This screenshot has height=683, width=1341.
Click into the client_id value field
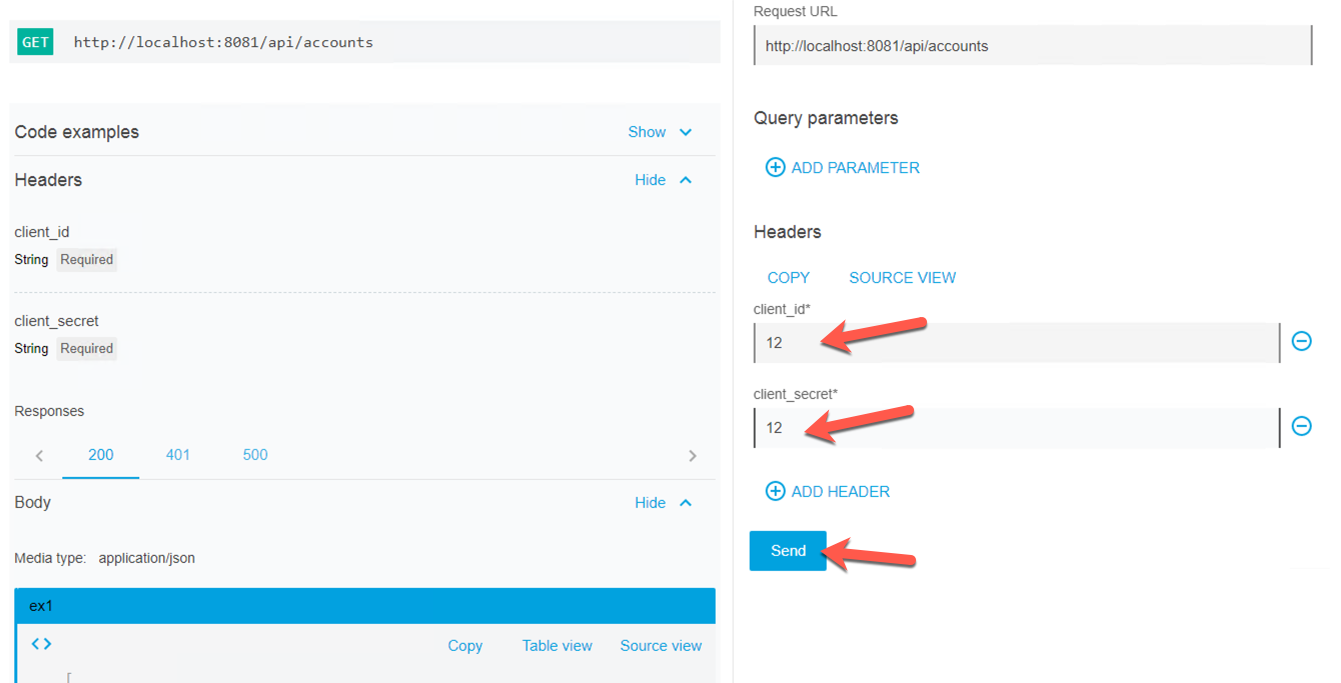tap(1017, 343)
